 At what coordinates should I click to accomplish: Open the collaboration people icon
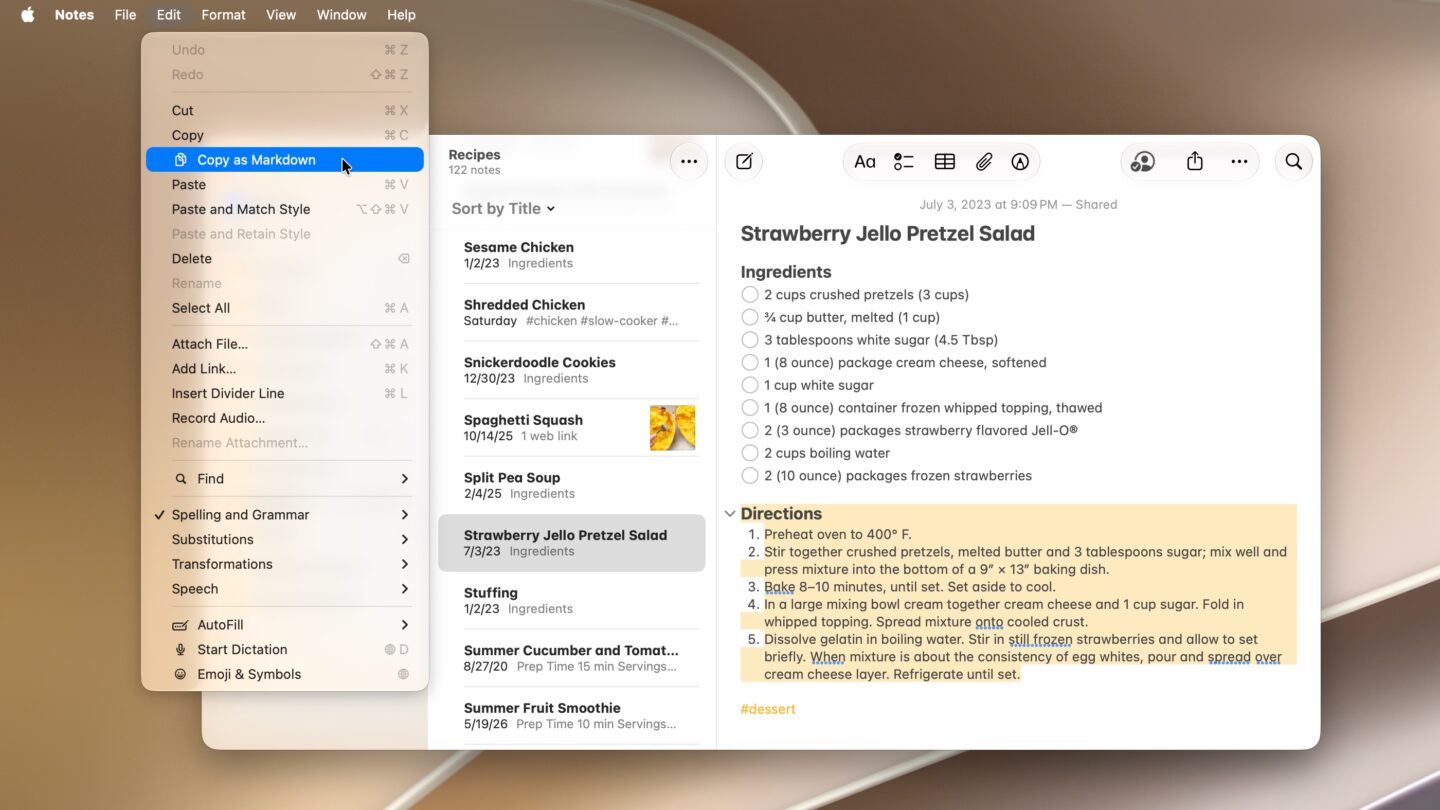coord(1143,162)
